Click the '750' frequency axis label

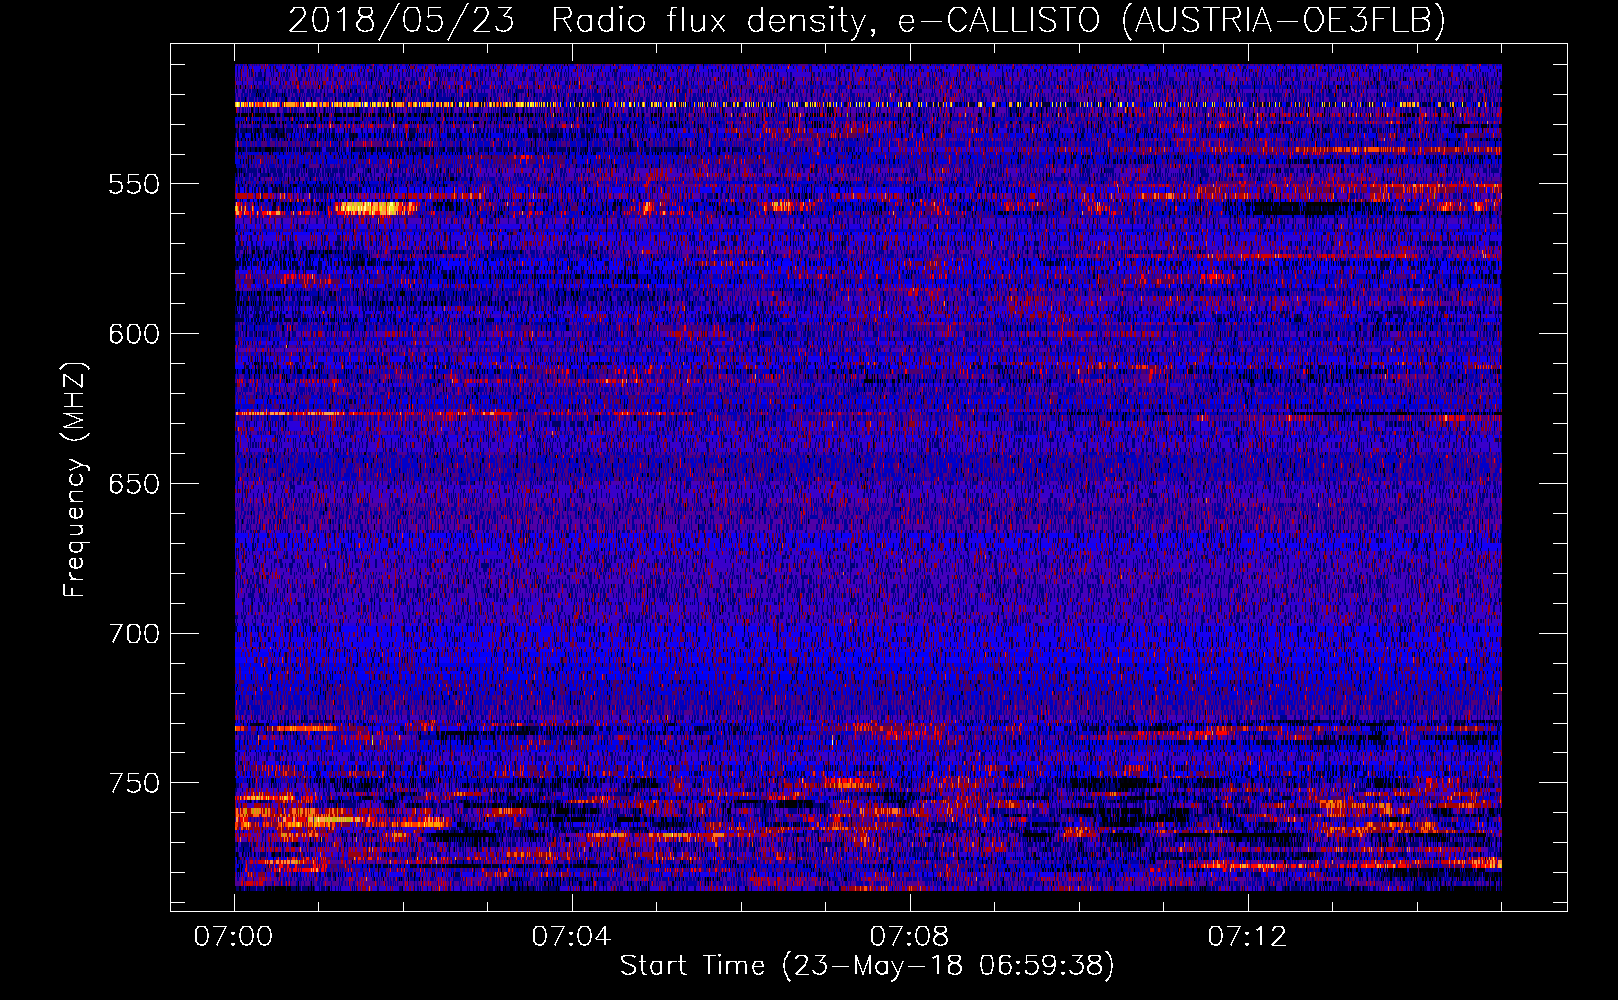[x=134, y=783]
